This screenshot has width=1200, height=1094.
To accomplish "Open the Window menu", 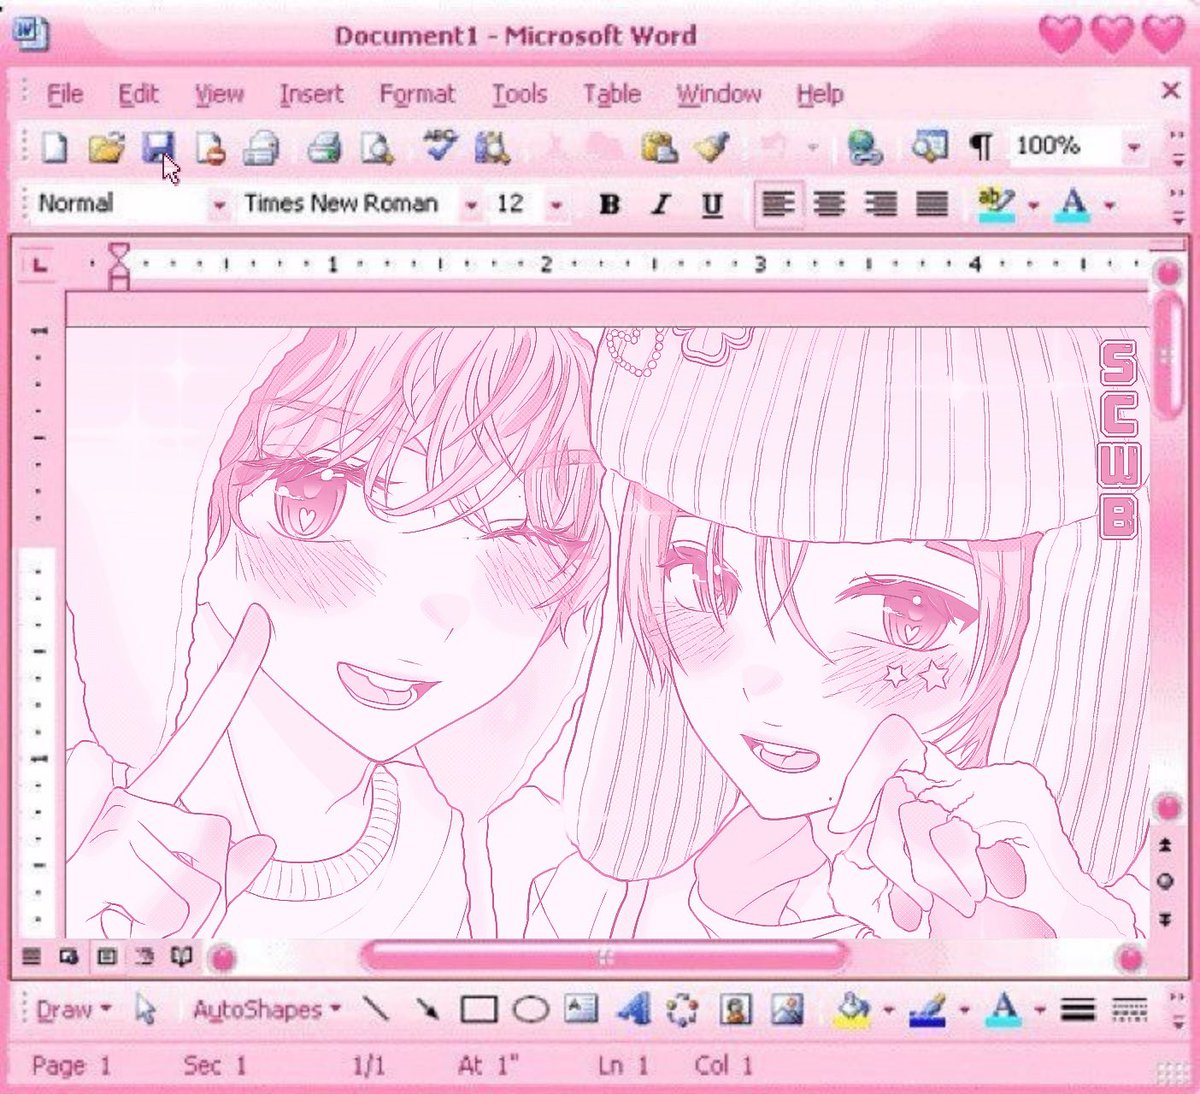I will click(719, 95).
